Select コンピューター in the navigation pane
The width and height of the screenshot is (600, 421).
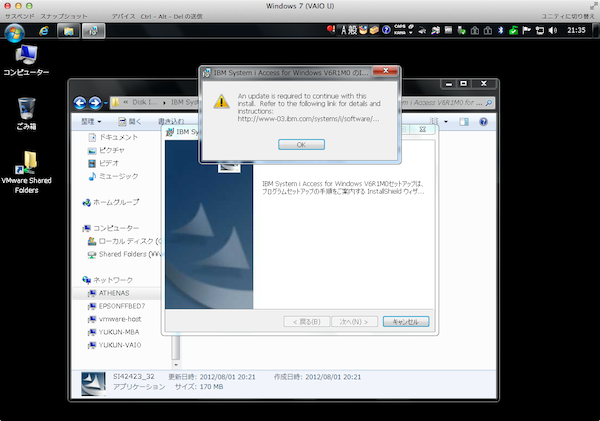(x=111, y=228)
